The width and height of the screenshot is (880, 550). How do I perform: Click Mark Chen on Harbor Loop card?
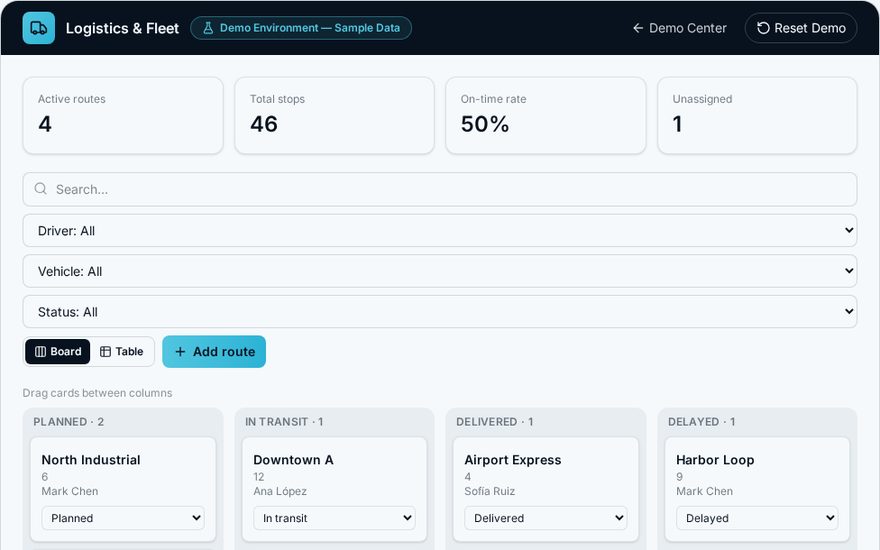704,491
